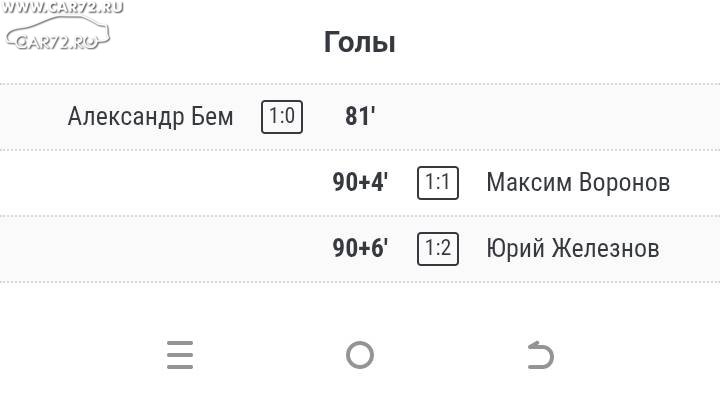Click the 1:2 score box
This screenshot has width=720, height=395.
438,249
